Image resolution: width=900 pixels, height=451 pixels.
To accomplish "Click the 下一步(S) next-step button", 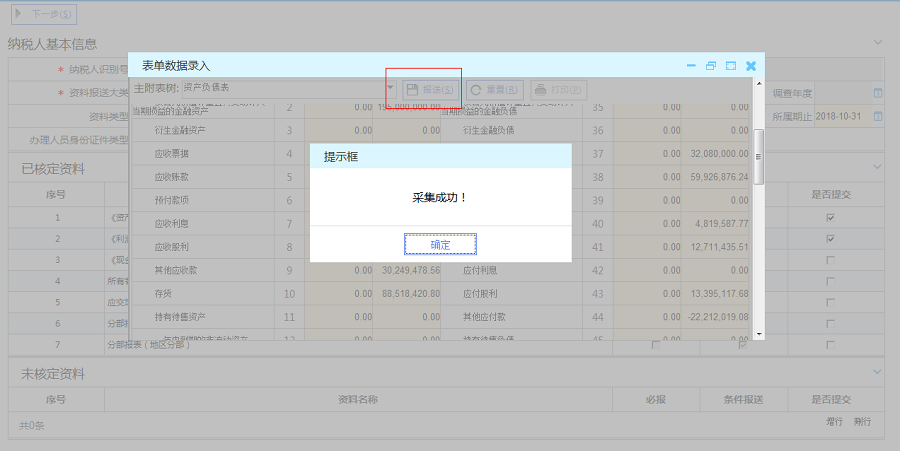I will (44, 14).
